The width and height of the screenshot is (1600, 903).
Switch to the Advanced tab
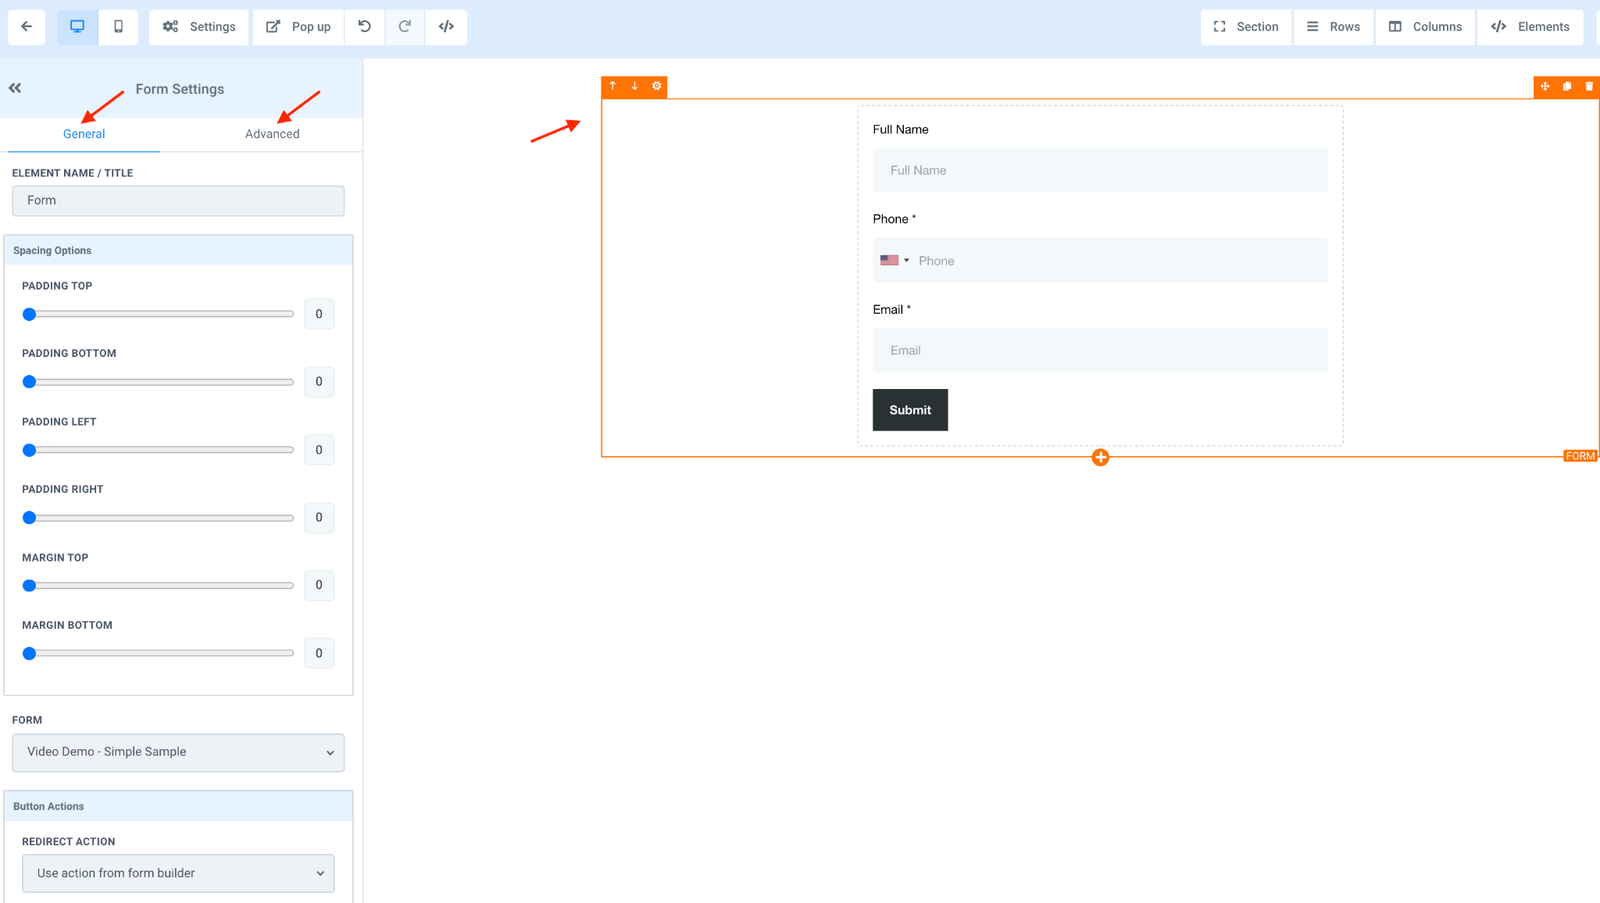272,134
